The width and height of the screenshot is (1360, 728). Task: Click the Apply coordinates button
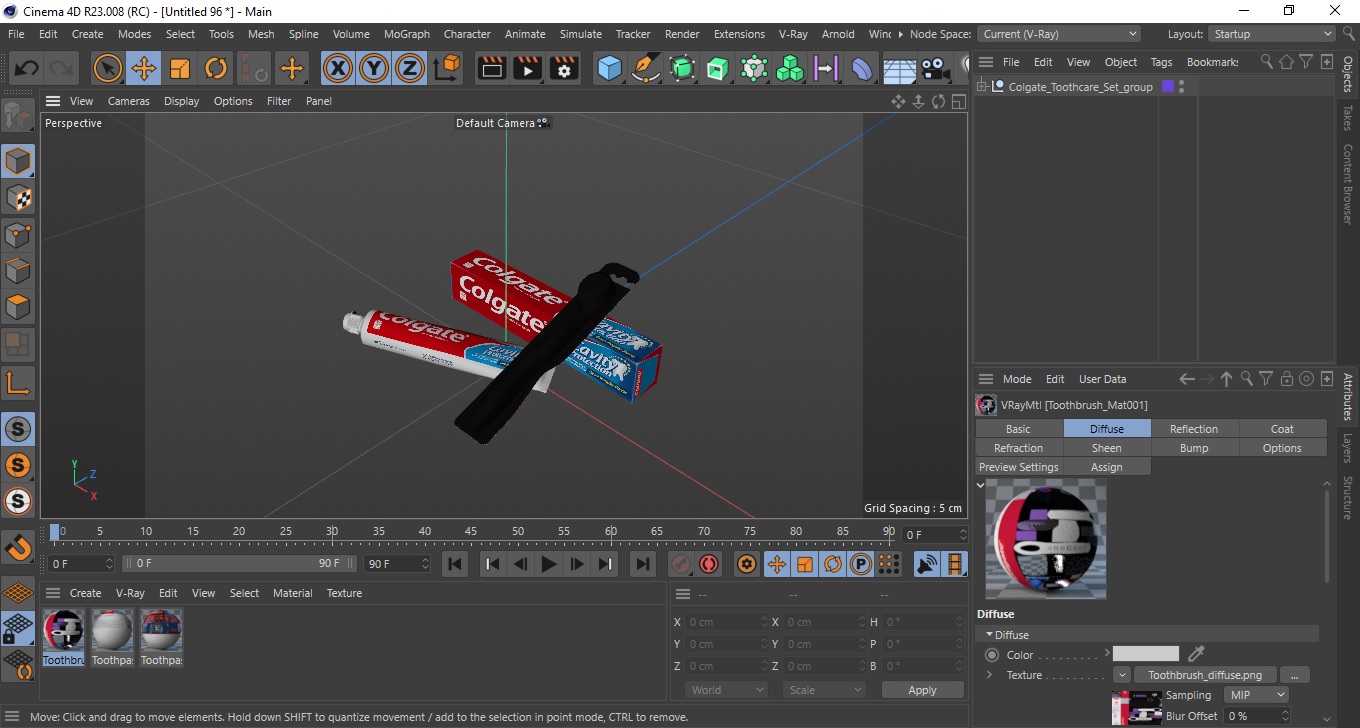pyautogui.click(x=922, y=690)
